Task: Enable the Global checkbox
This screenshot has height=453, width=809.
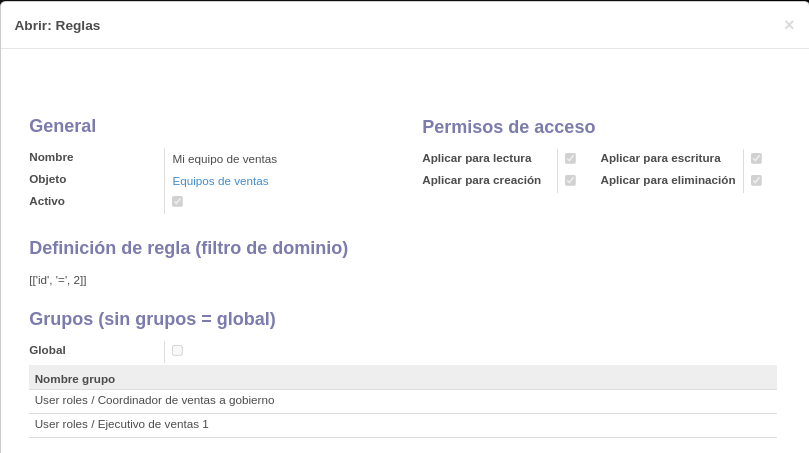Action: [177, 350]
